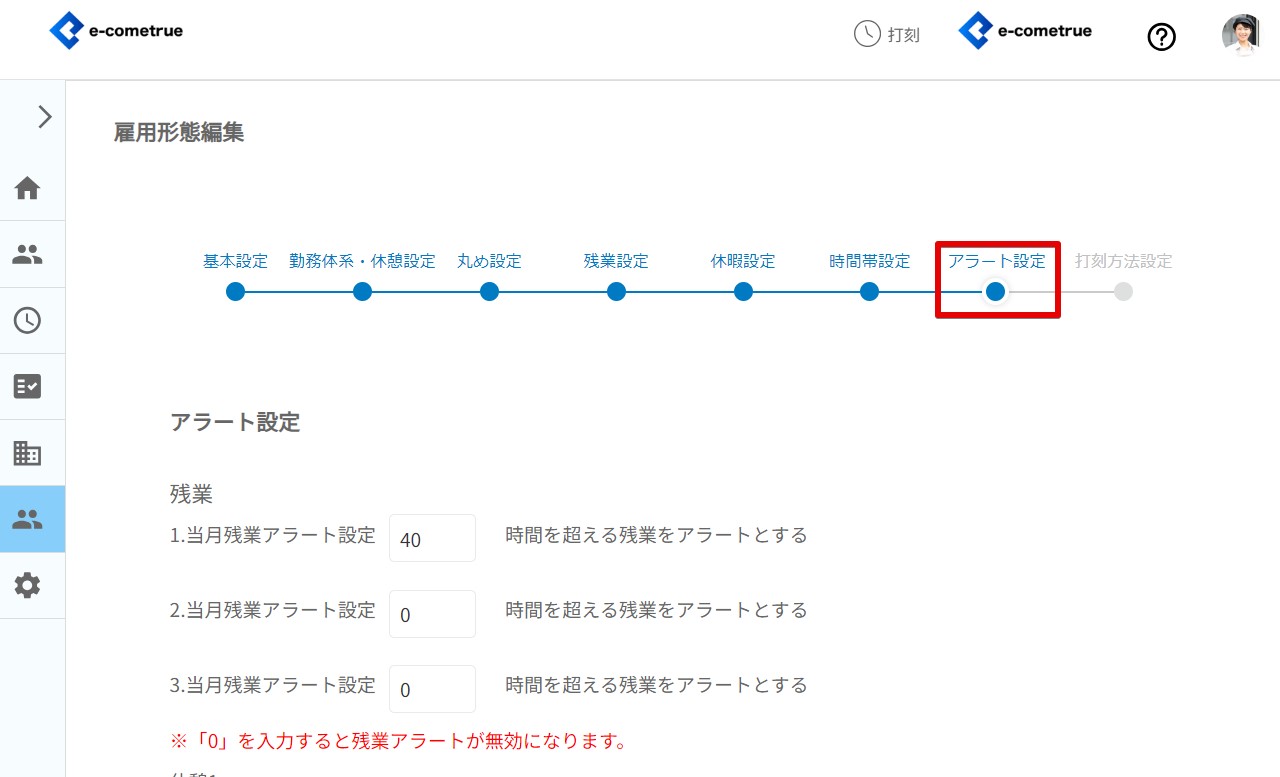The height and width of the screenshot is (777, 1280).
Task: Click the first overtime alert field showing 40
Action: pyautogui.click(x=432, y=539)
